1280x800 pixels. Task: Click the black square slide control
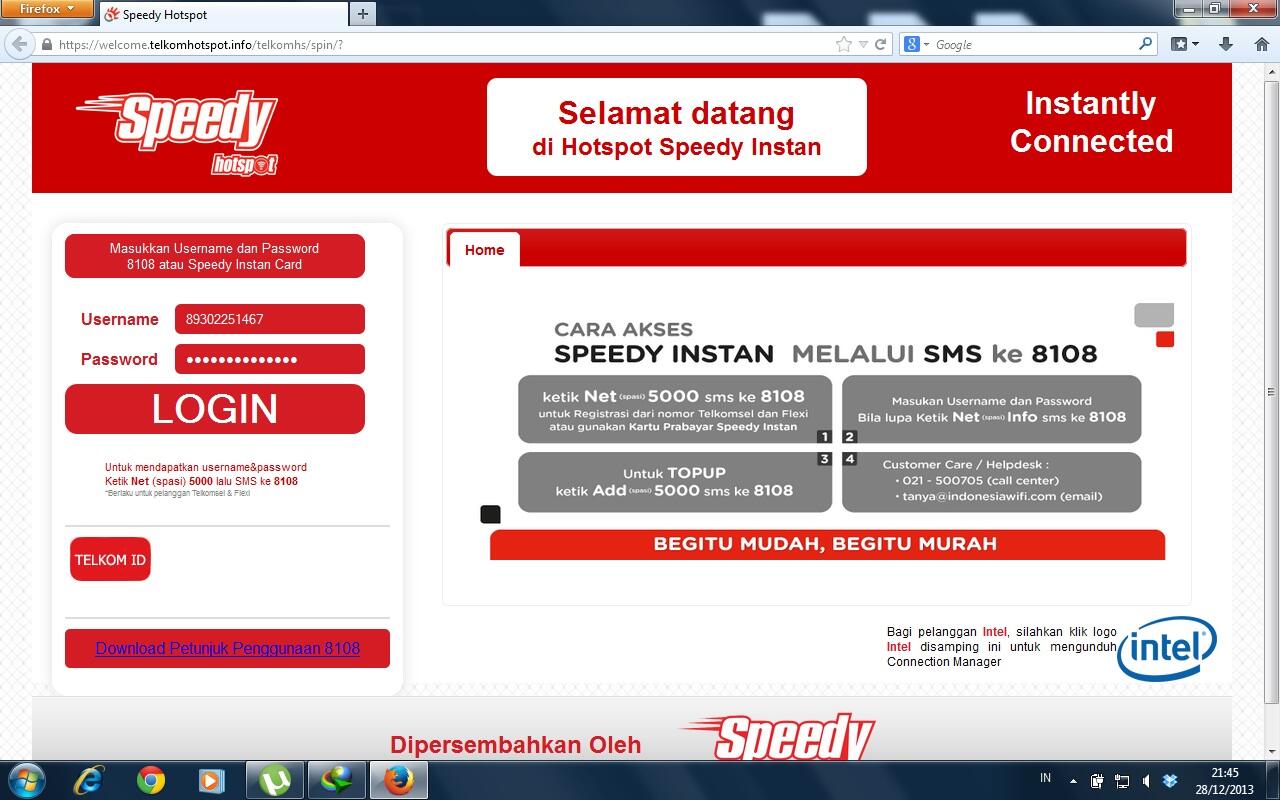click(x=490, y=514)
